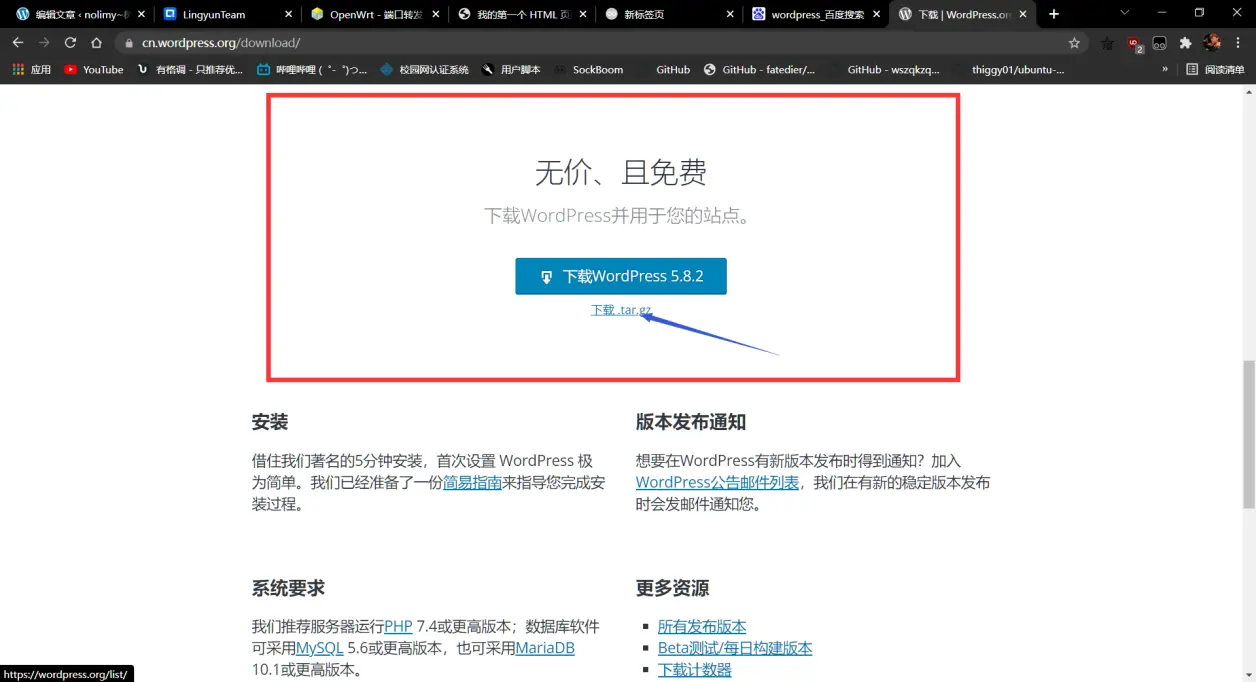The height and width of the screenshot is (682, 1256).
Task: Open the uBlock Origin extension icon
Action: (x=1134, y=43)
